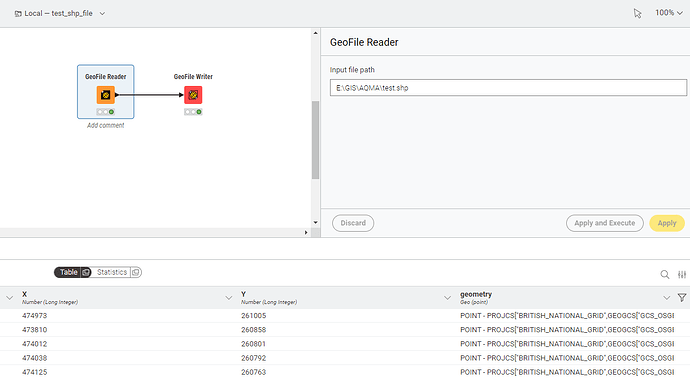The width and height of the screenshot is (690, 378).
Task: Select the Local test_shp_file workflow title
Action: tap(58, 14)
